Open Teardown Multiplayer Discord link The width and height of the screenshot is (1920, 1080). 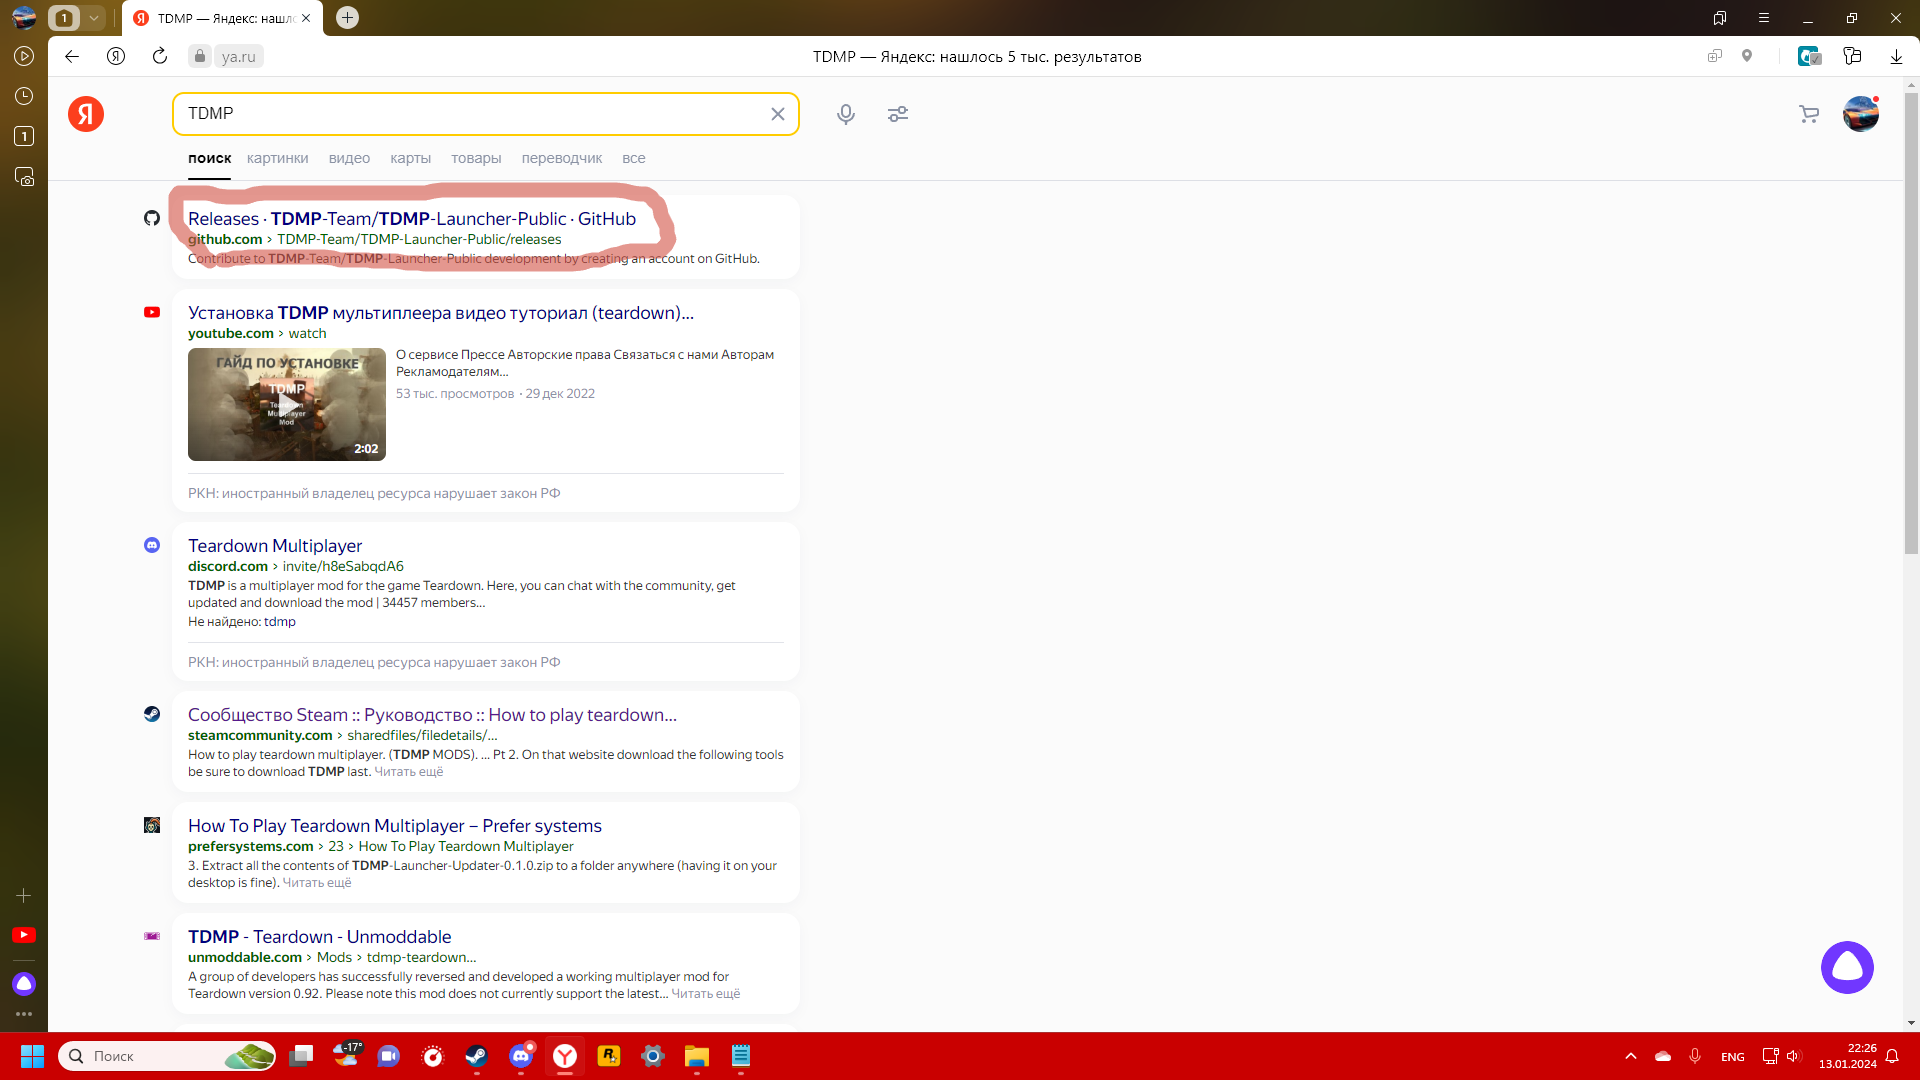[275, 546]
